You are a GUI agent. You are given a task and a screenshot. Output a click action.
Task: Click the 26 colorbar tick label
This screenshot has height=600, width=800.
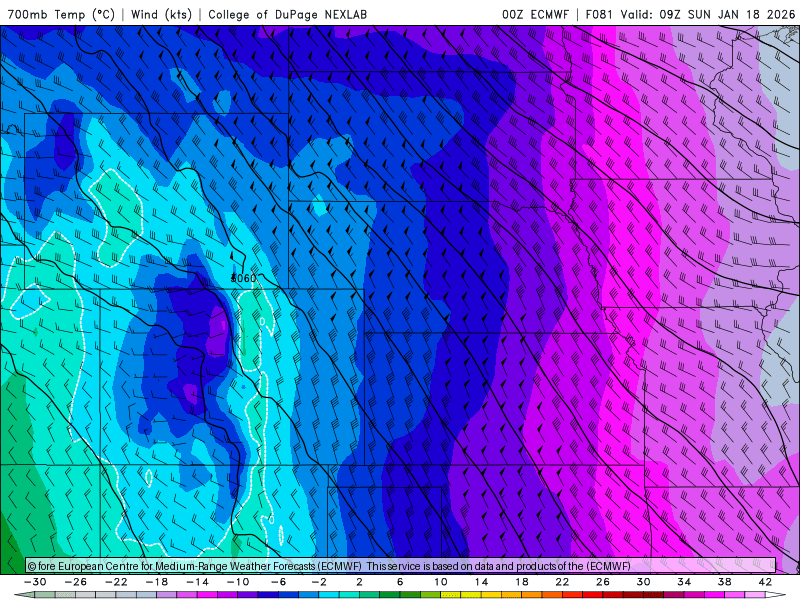point(603,582)
